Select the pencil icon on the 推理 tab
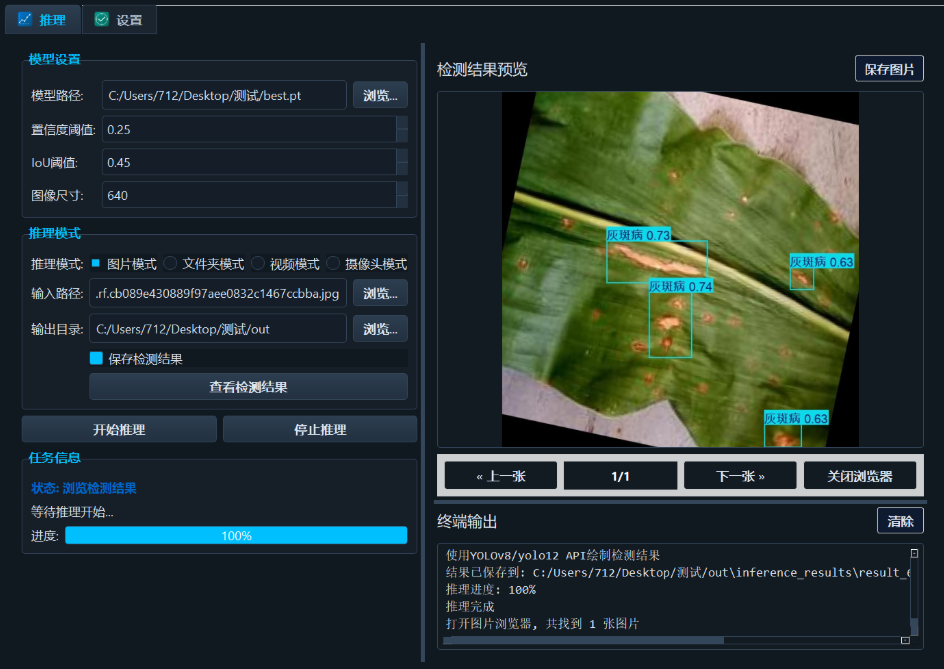Image resolution: width=944 pixels, height=669 pixels. point(26,18)
